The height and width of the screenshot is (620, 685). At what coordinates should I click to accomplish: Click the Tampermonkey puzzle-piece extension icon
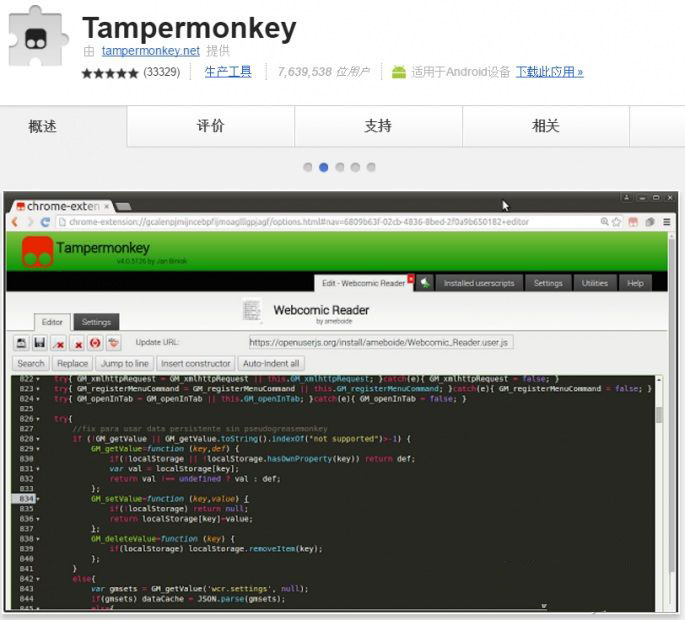tap(38, 37)
